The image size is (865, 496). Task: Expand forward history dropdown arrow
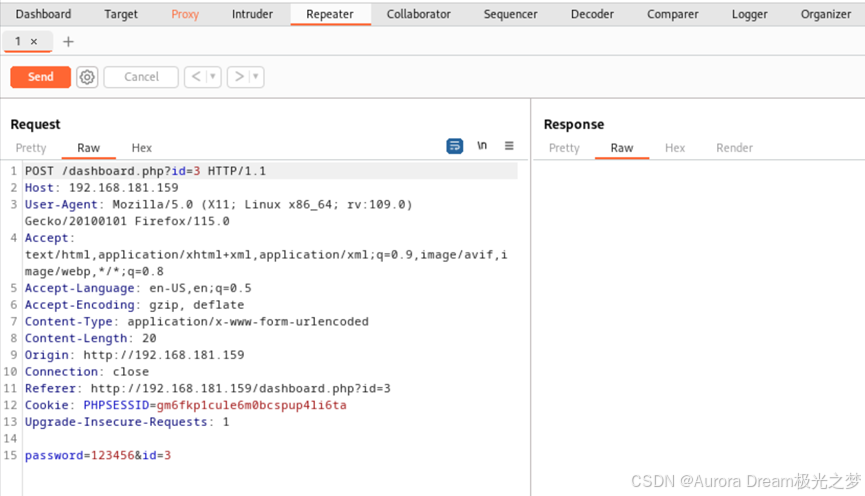coord(255,77)
